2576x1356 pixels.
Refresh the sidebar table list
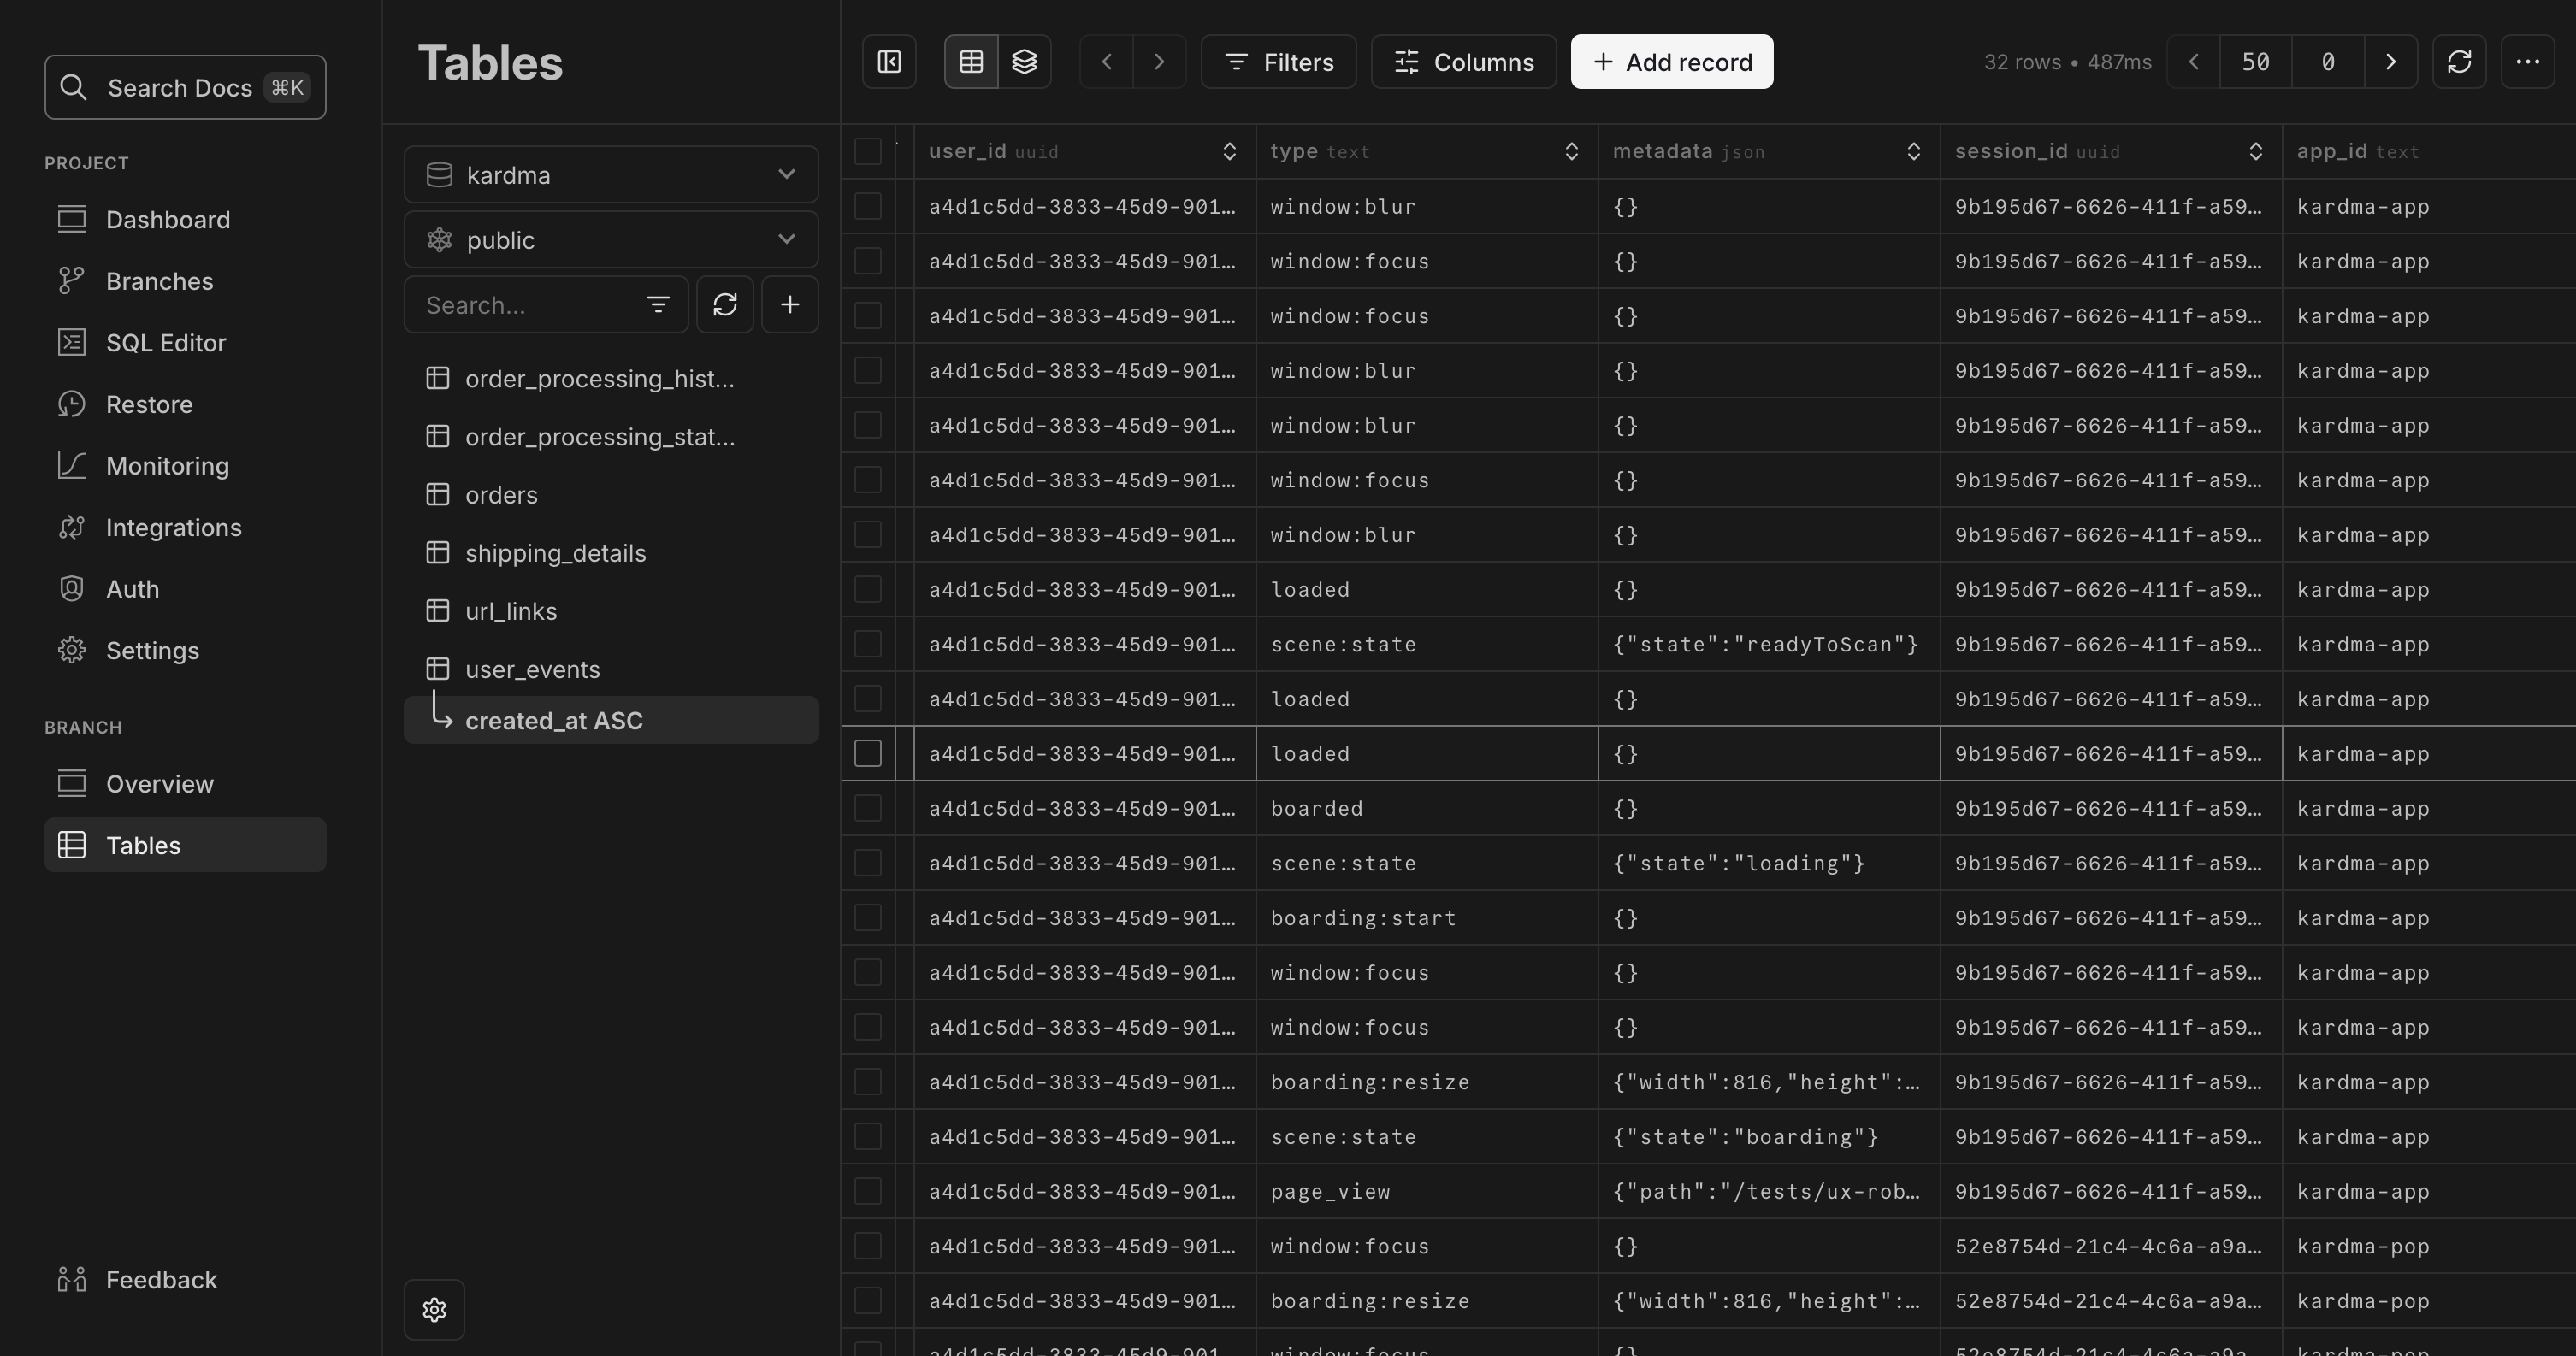pyautogui.click(x=724, y=305)
